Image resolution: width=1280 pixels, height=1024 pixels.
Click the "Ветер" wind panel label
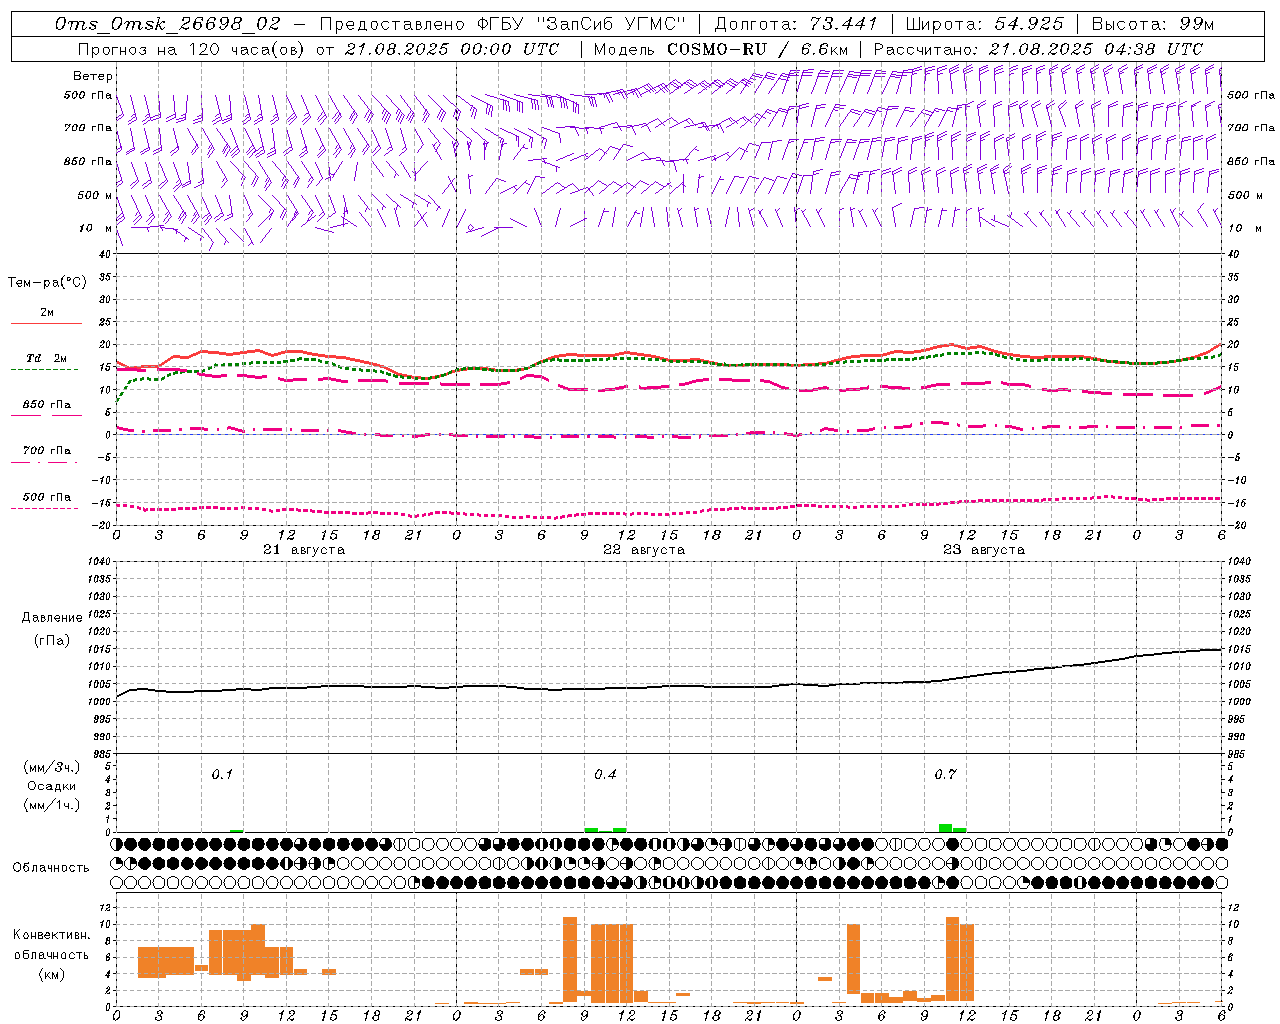(93, 76)
